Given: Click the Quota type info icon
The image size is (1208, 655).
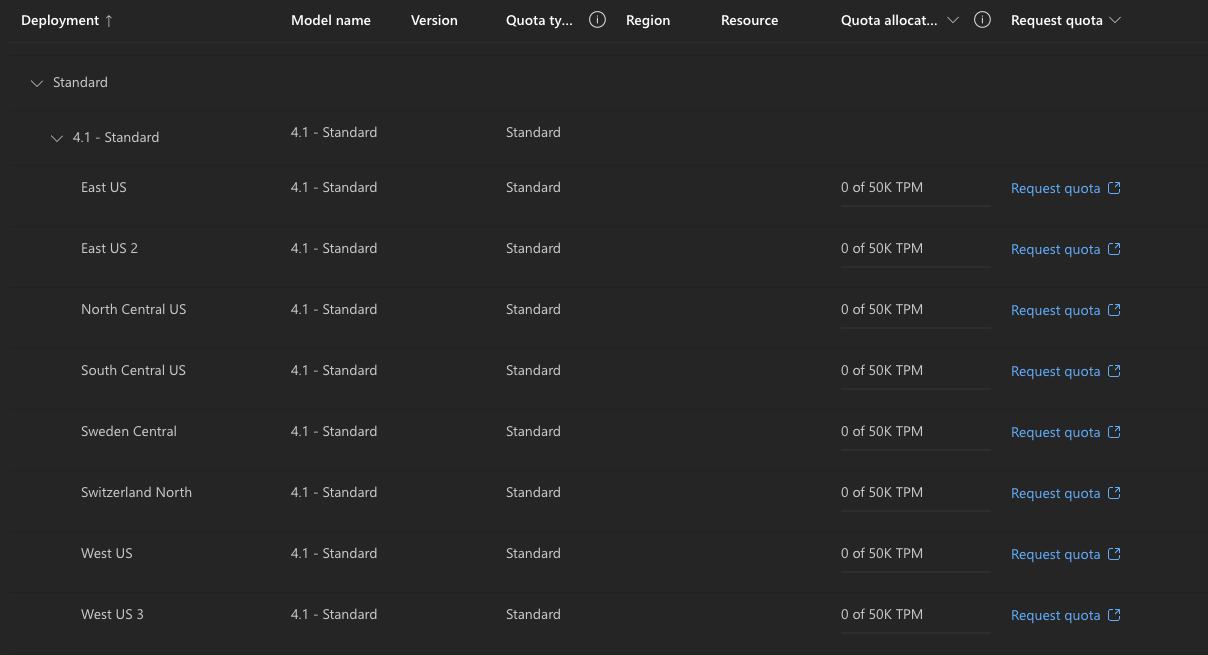Looking at the screenshot, I should (598, 20).
